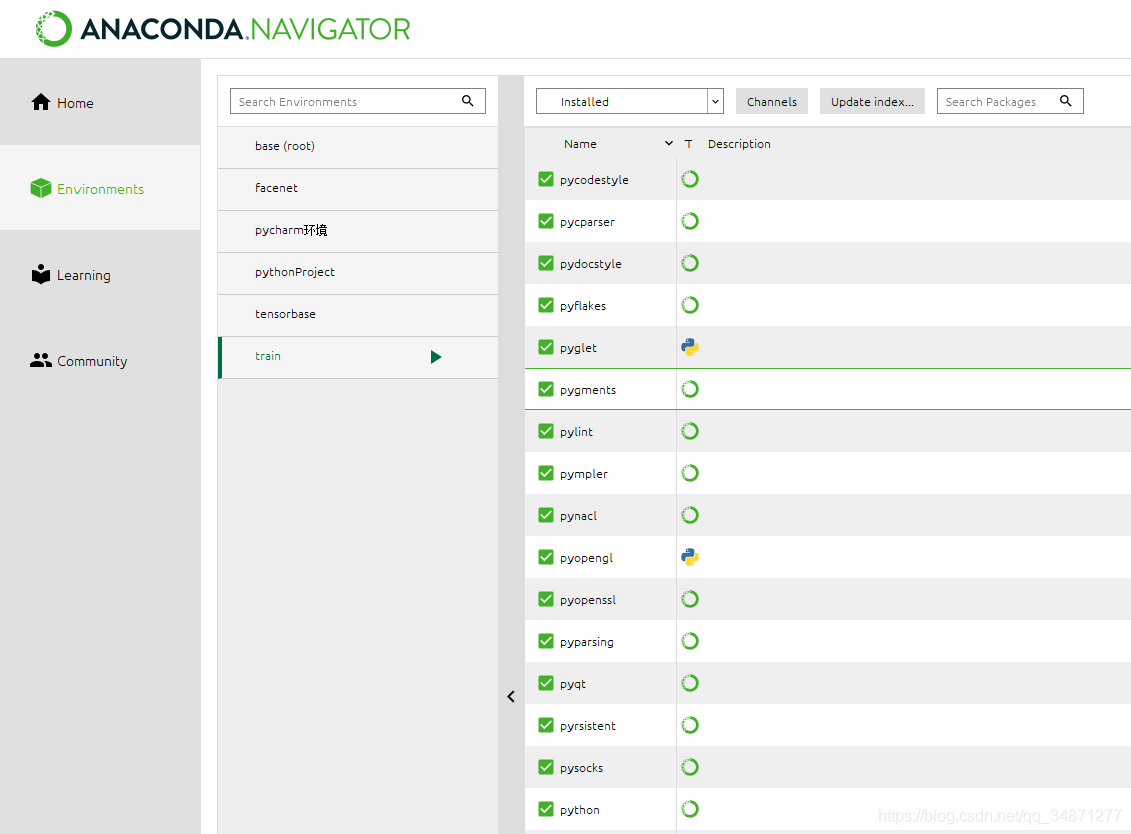Select the tensorbase environment
This screenshot has width=1131, height=834.
click(358, 314)
